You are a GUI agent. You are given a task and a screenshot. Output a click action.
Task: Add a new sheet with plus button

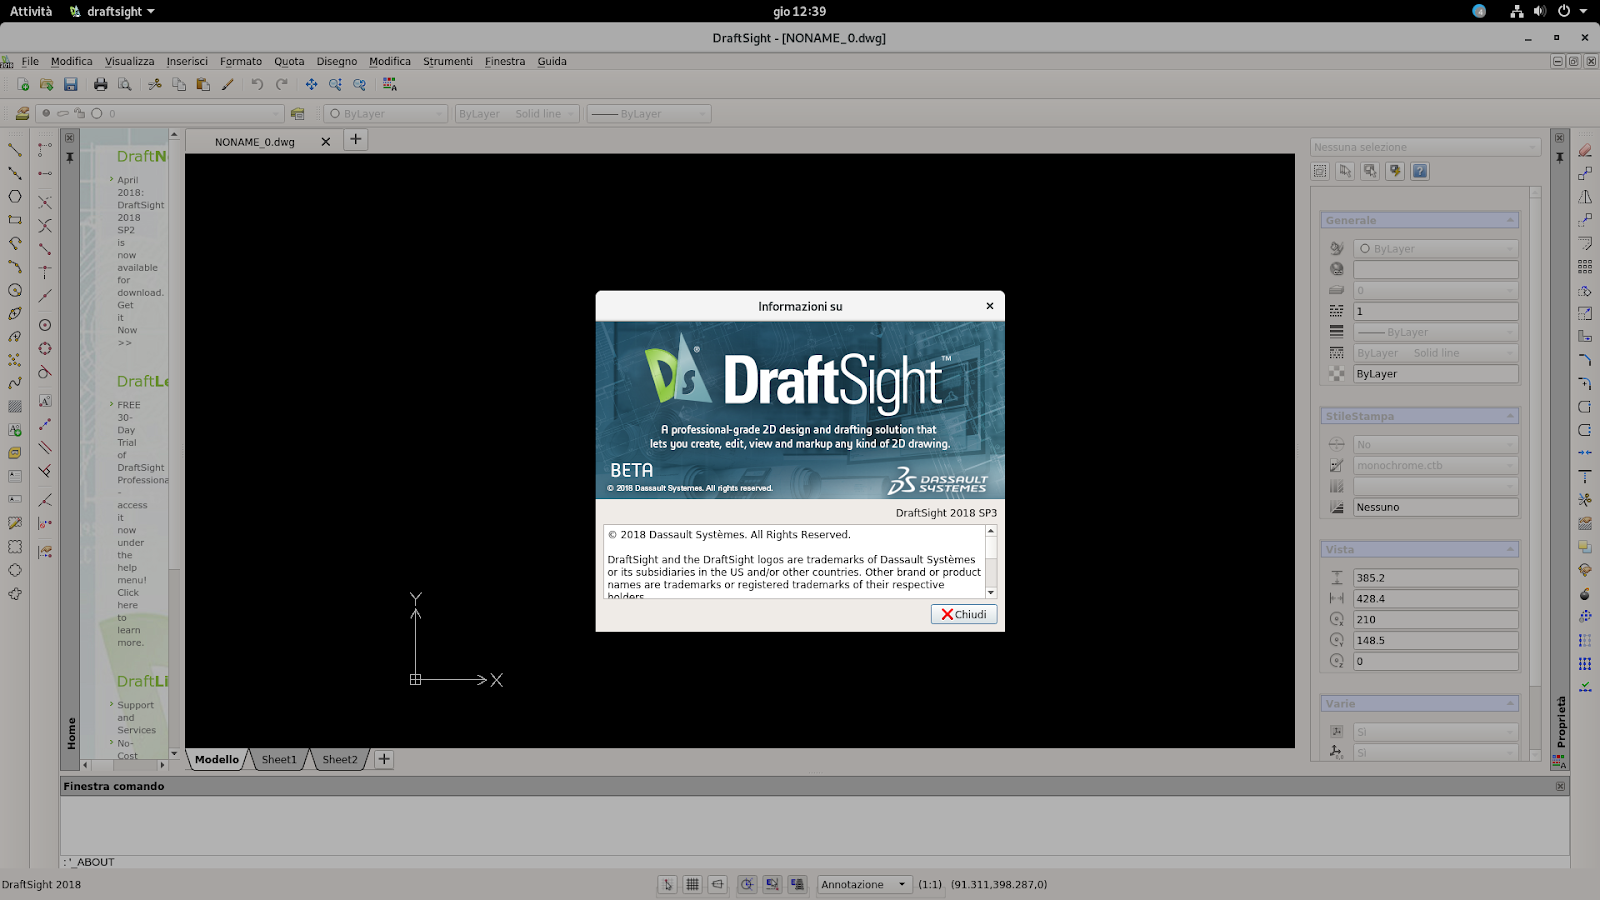(x=383, y=760)
